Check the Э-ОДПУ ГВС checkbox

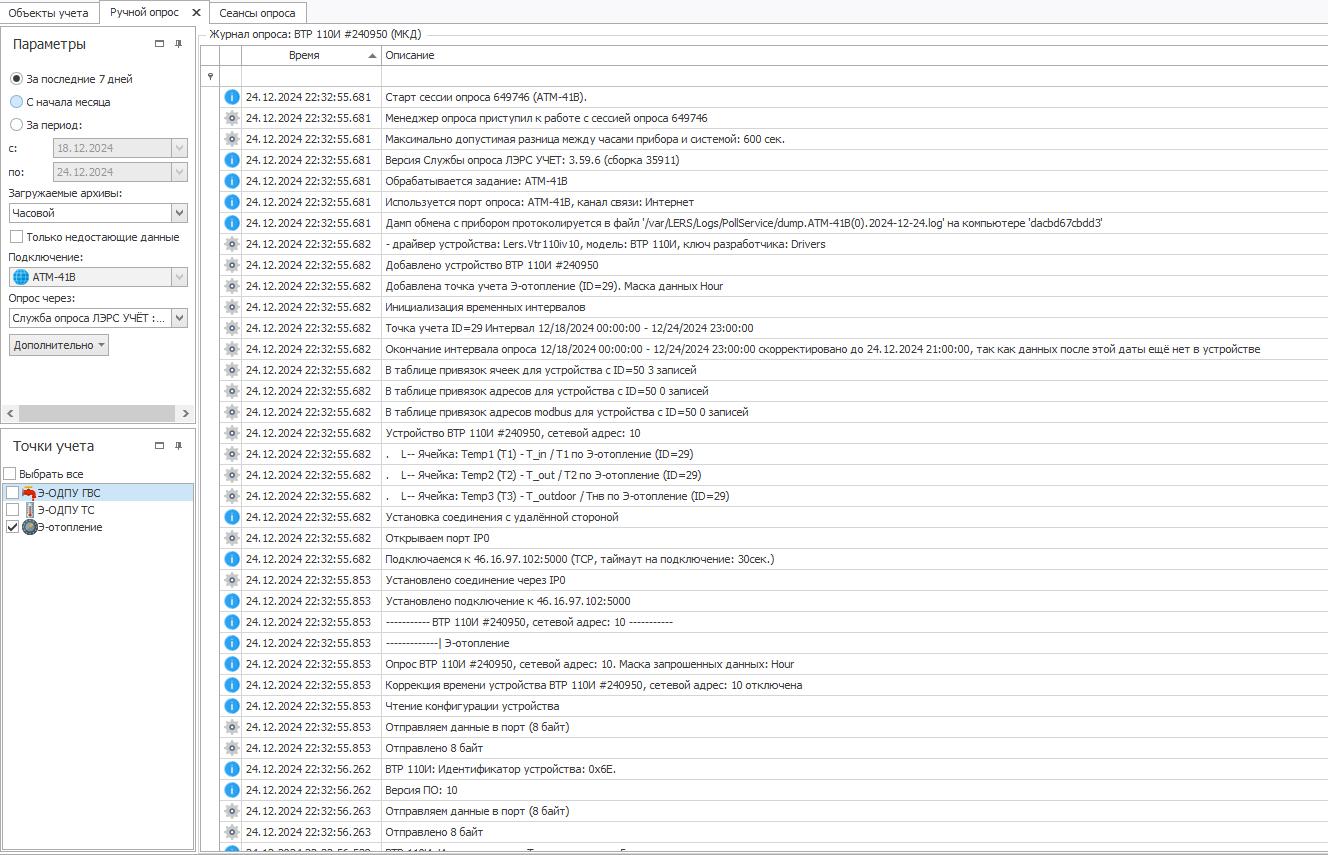click(12, 493)
